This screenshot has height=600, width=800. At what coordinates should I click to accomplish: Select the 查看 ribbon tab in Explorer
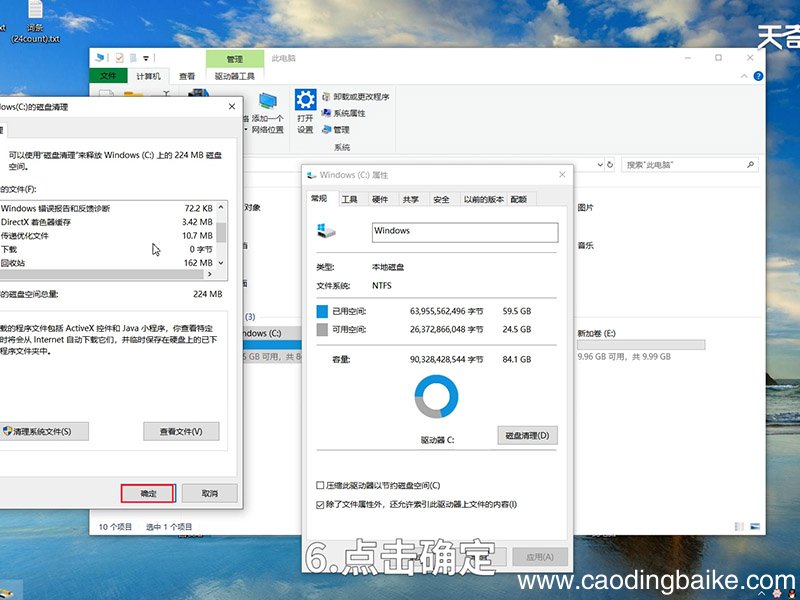pyautogui.click(x=187, y=76)
